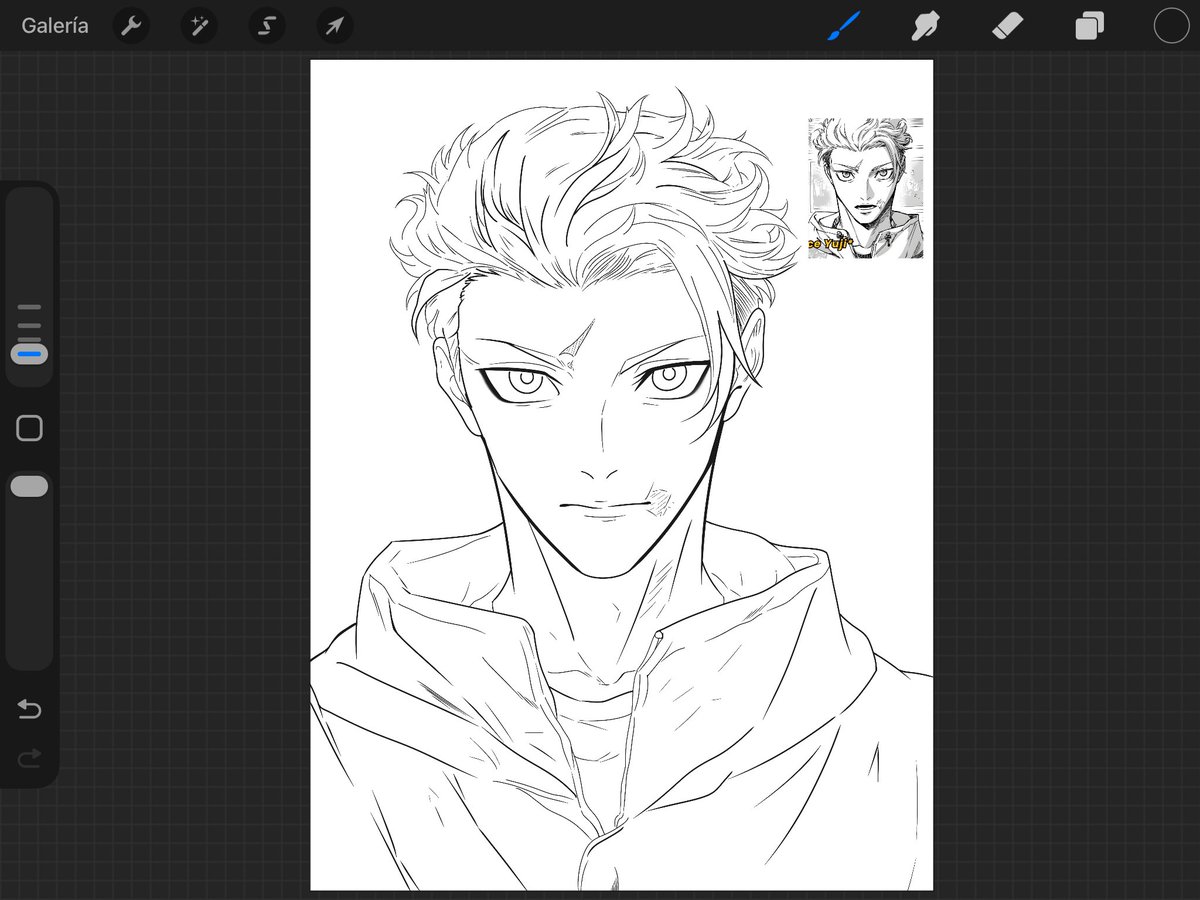Open the Actions wrench menu
The image size is (1200, 900).
pos(131,26)
